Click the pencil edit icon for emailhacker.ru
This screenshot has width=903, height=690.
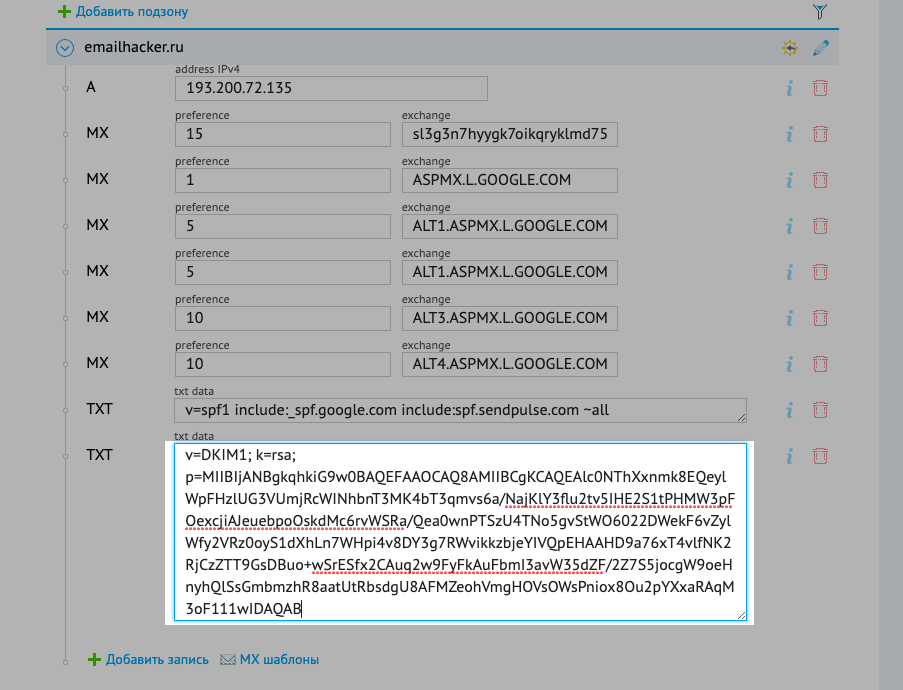(x=821, y=47)
